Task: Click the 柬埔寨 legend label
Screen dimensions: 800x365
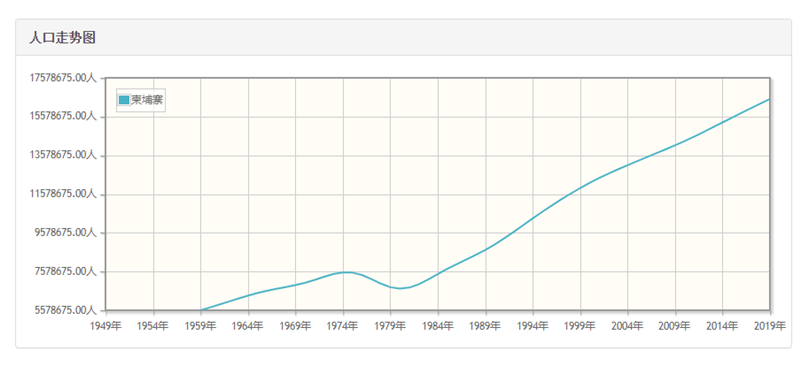Action: tap(147, 100)
